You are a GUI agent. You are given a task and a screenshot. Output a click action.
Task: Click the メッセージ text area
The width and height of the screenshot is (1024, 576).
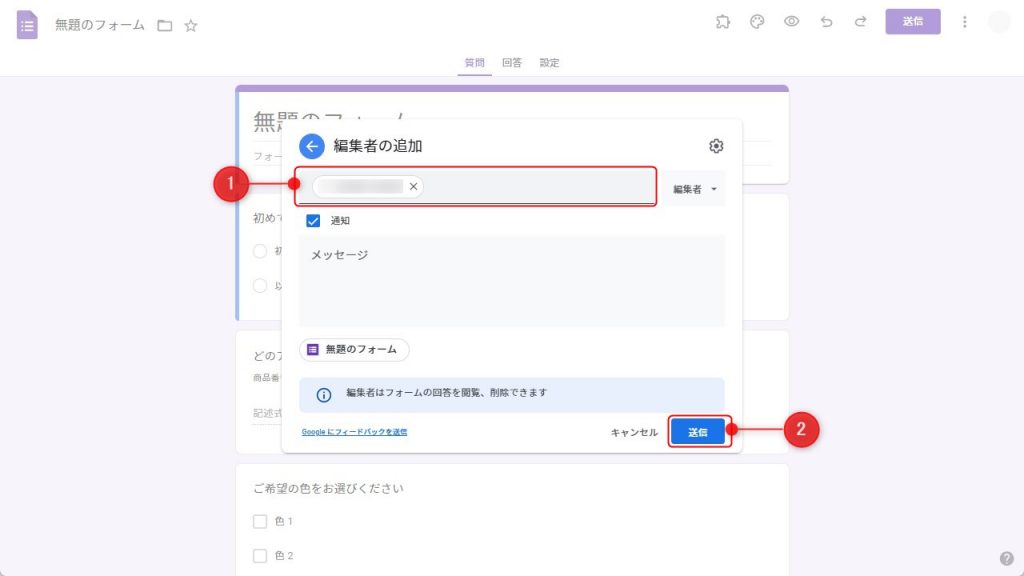click(512, 281)
